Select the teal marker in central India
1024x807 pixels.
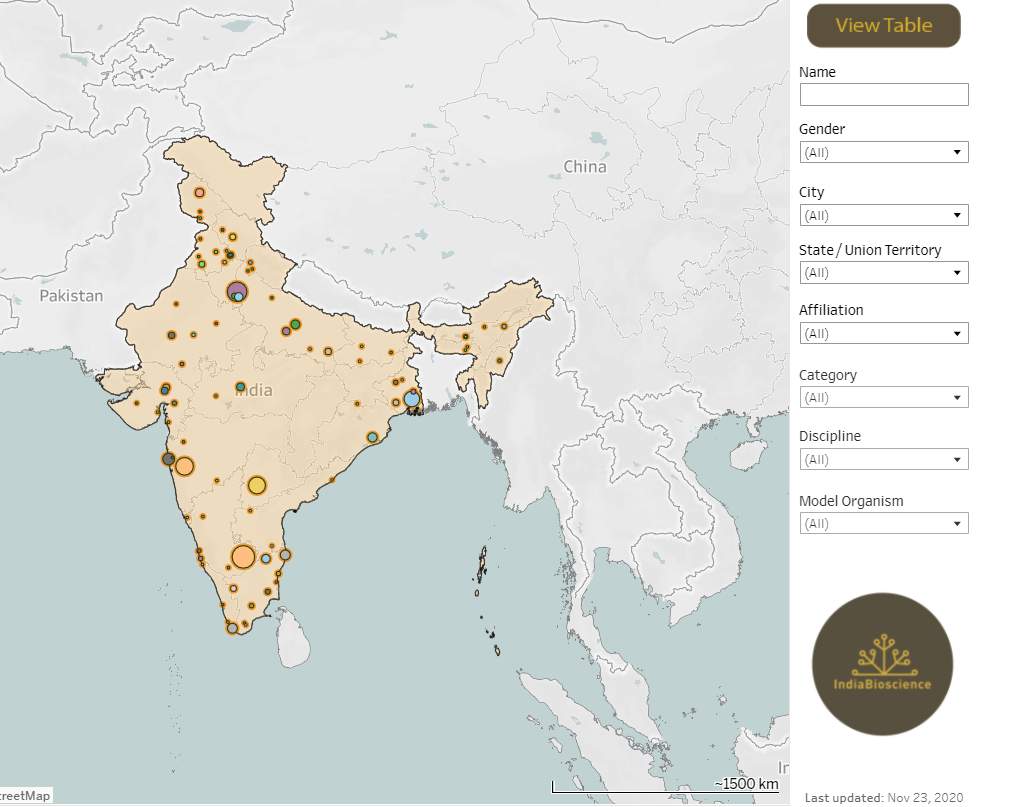point(240,387)
